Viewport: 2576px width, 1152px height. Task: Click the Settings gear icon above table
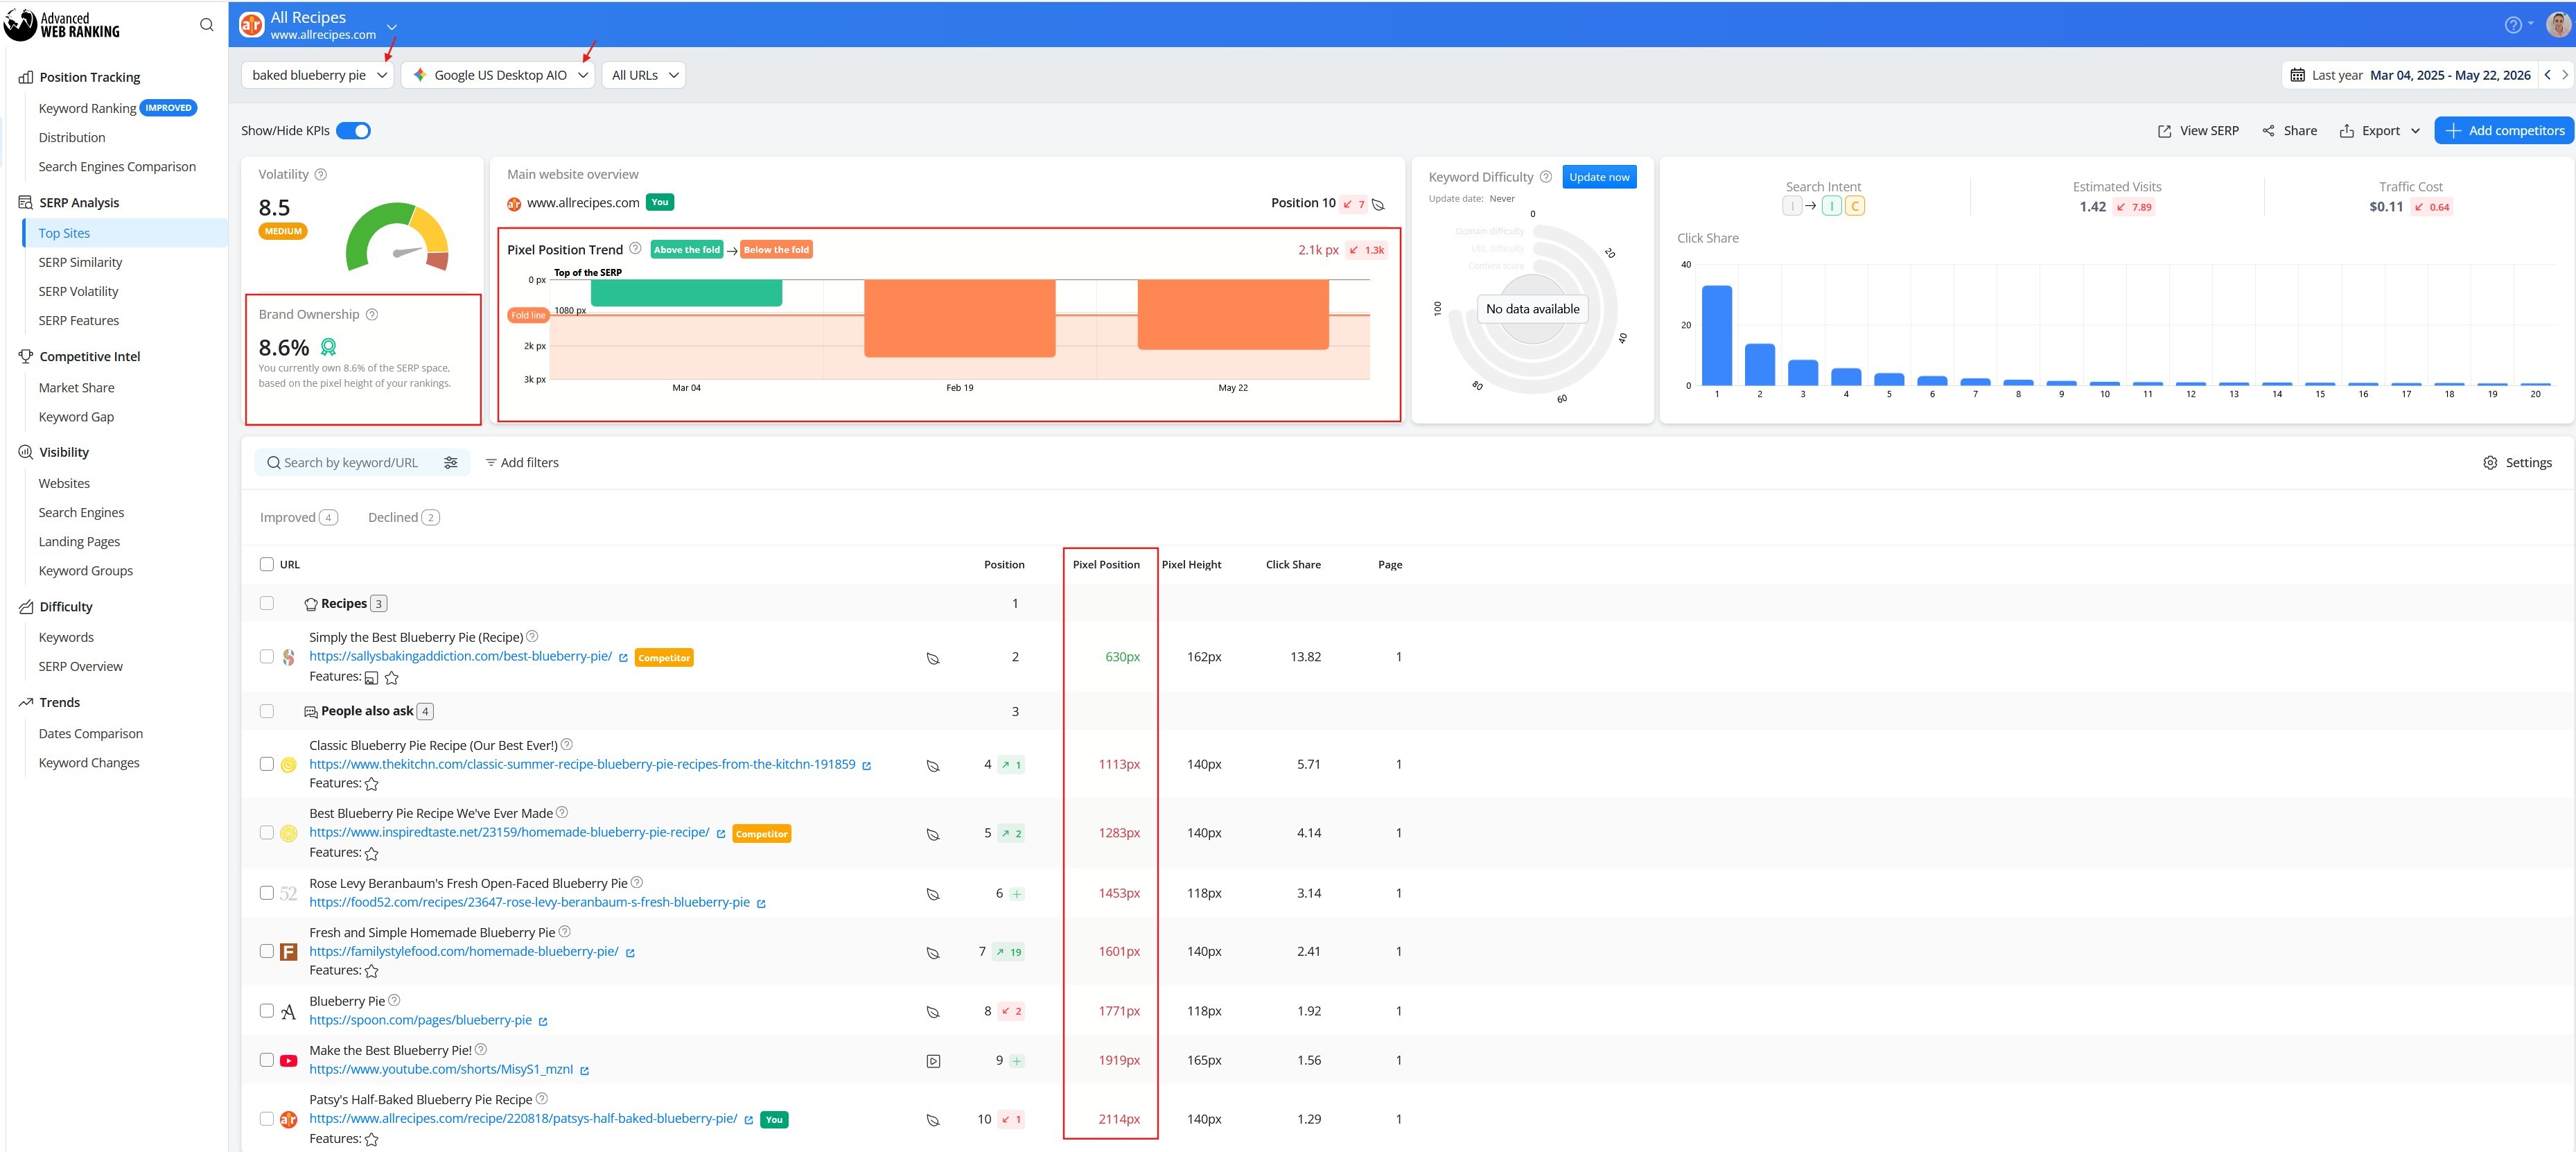(x=2490, y=462)
